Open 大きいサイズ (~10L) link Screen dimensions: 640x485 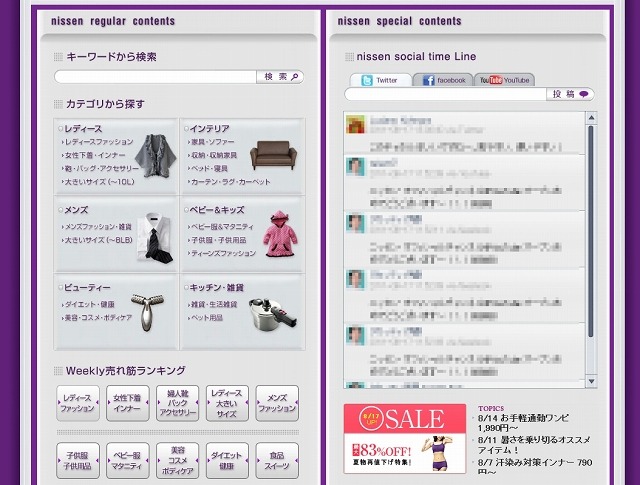[x=100, y=182]
